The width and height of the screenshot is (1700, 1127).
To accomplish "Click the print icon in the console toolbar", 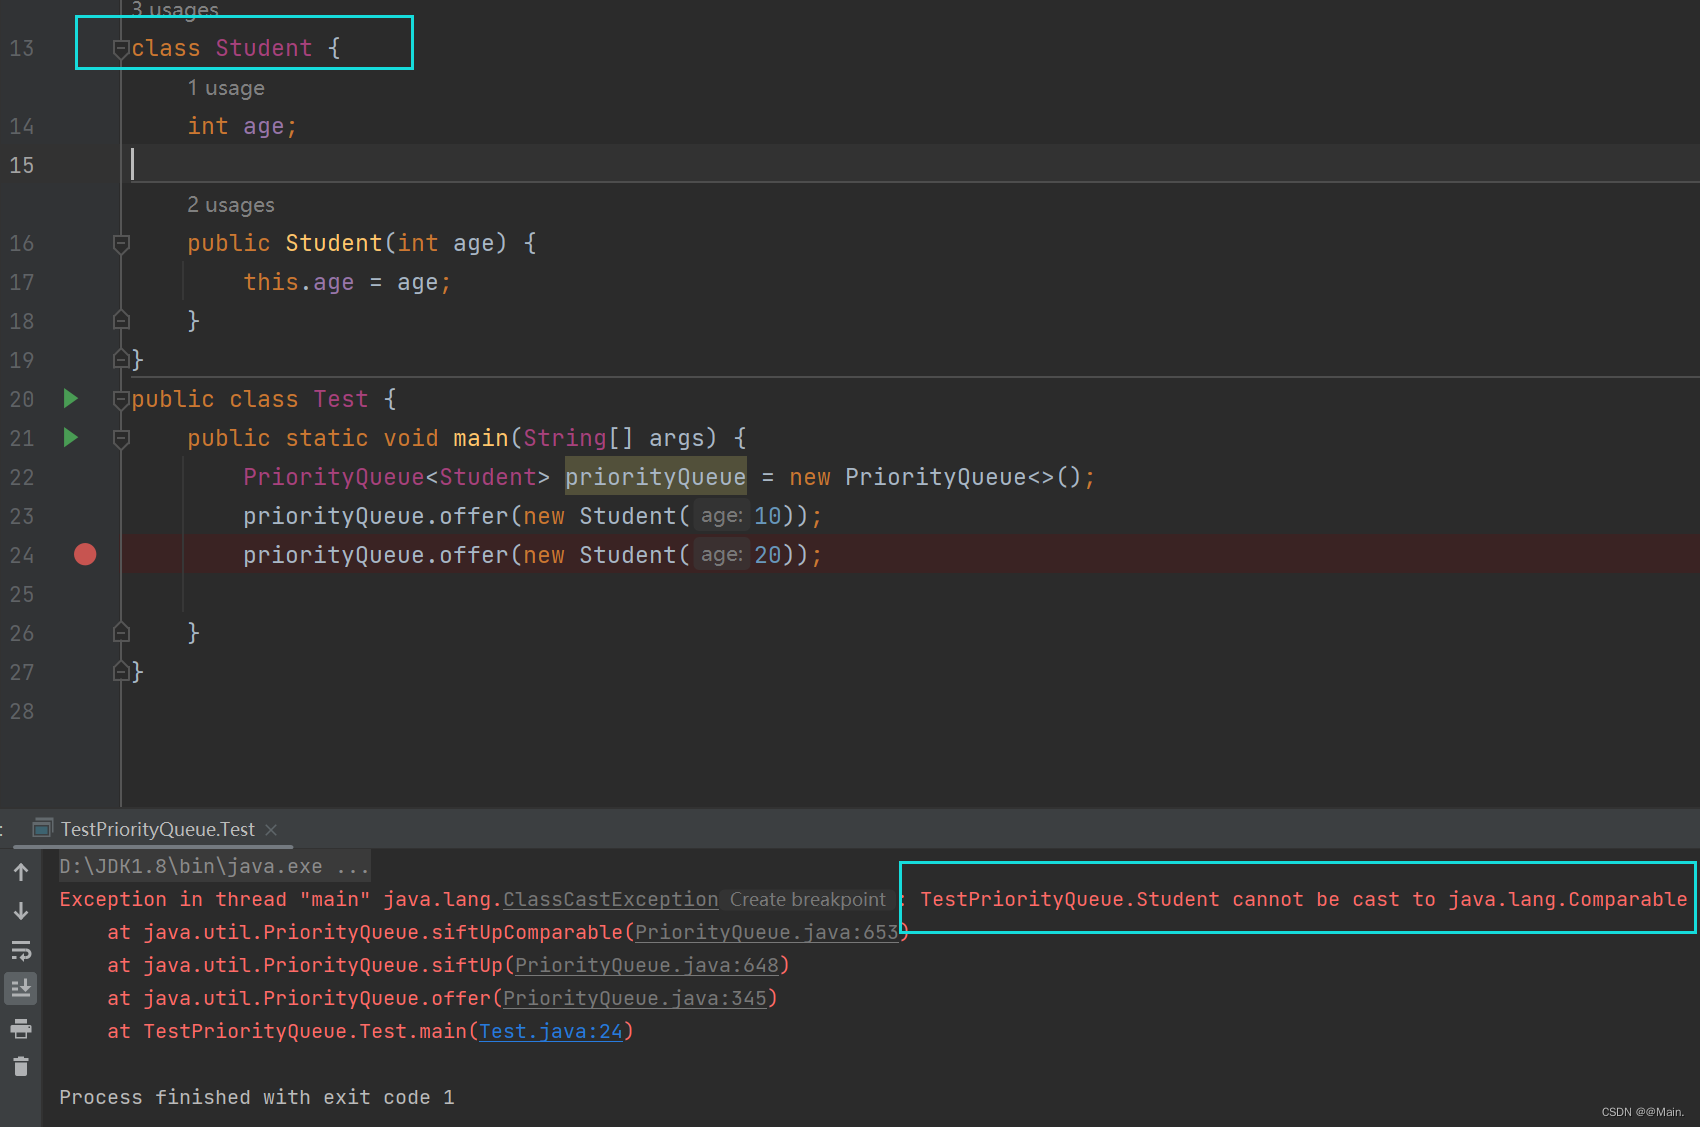I will click(21, 1028).
